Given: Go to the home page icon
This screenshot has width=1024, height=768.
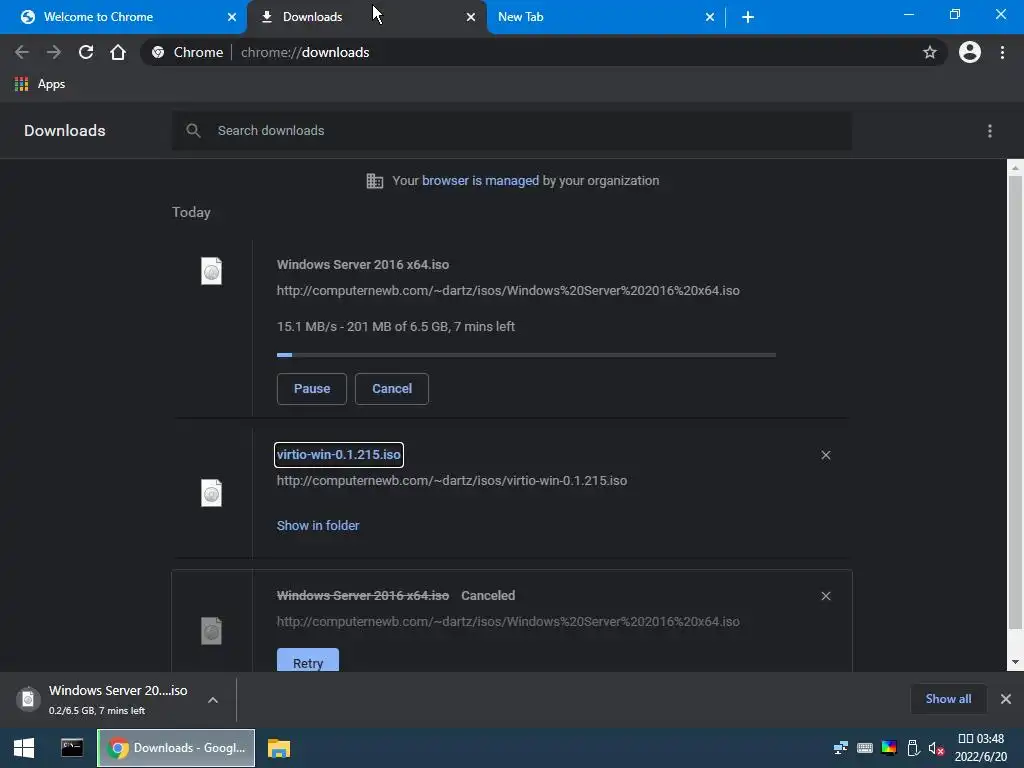Looking at the screenshot, I should (118, 52).
